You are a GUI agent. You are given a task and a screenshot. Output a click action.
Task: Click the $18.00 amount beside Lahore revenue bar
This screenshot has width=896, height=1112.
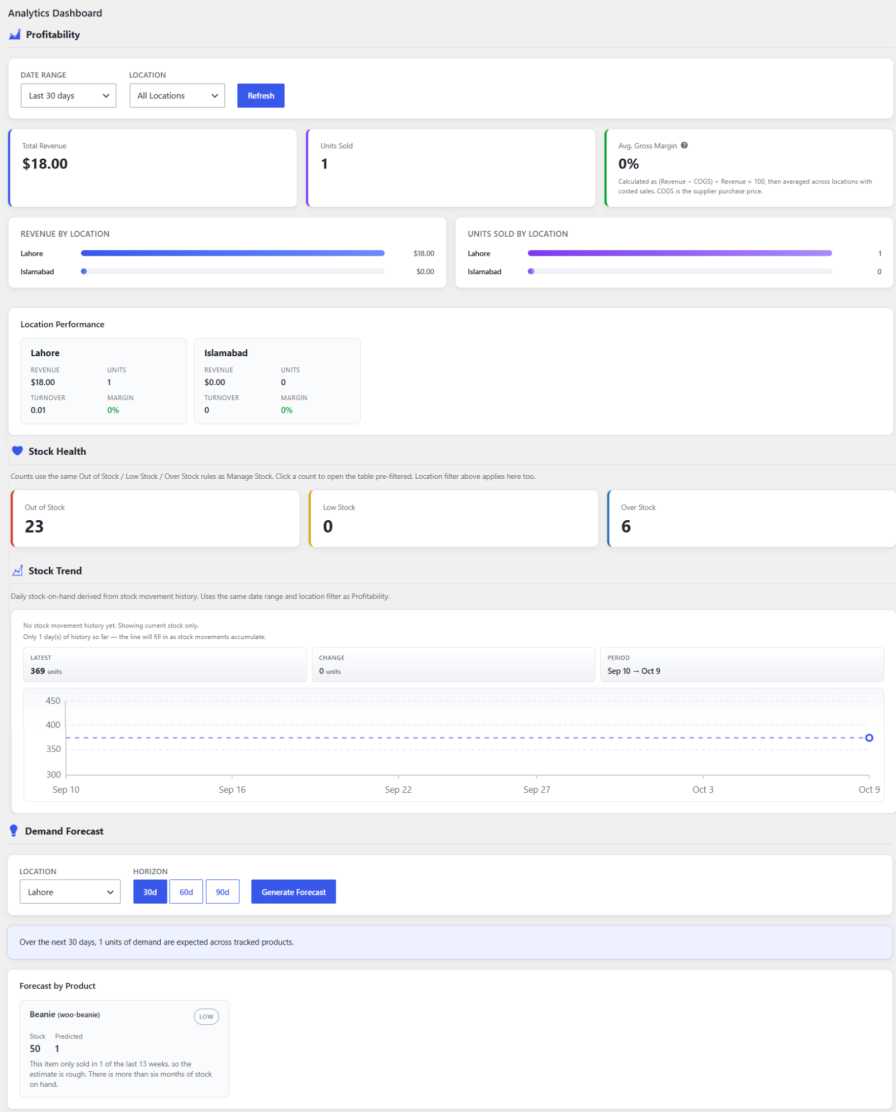click(x=424, y=253)
